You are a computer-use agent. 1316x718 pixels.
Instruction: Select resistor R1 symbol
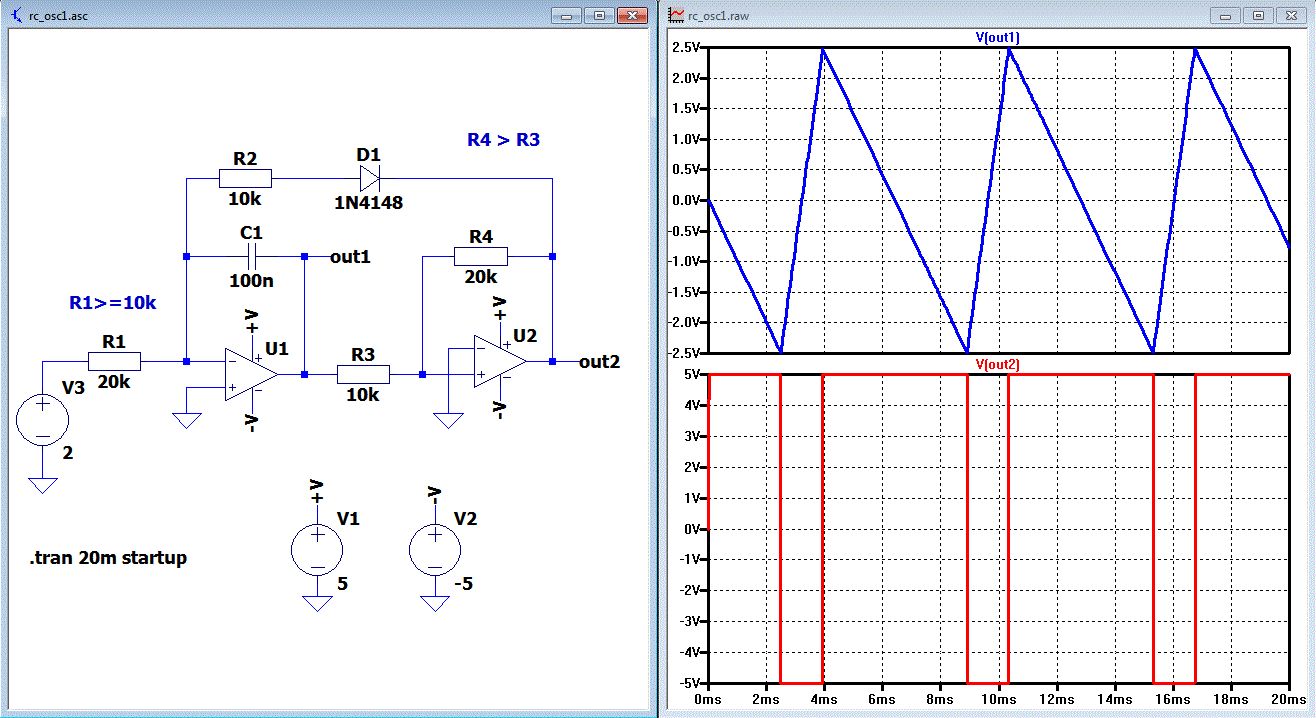pos(115,362)
